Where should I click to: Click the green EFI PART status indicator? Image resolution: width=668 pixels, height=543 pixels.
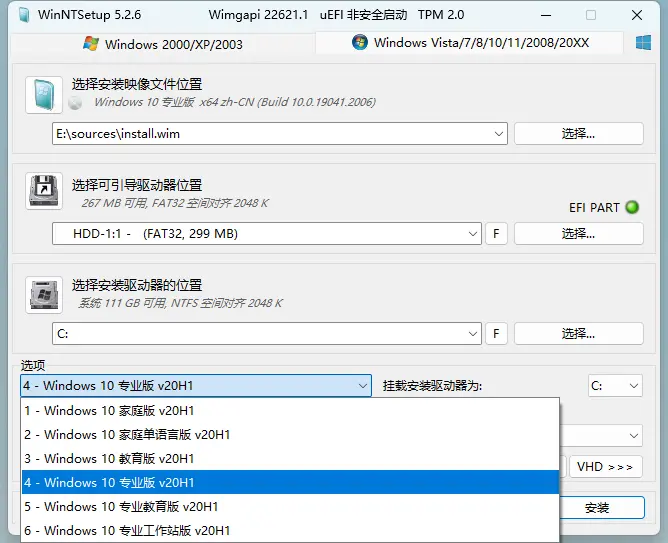(632, 207)
